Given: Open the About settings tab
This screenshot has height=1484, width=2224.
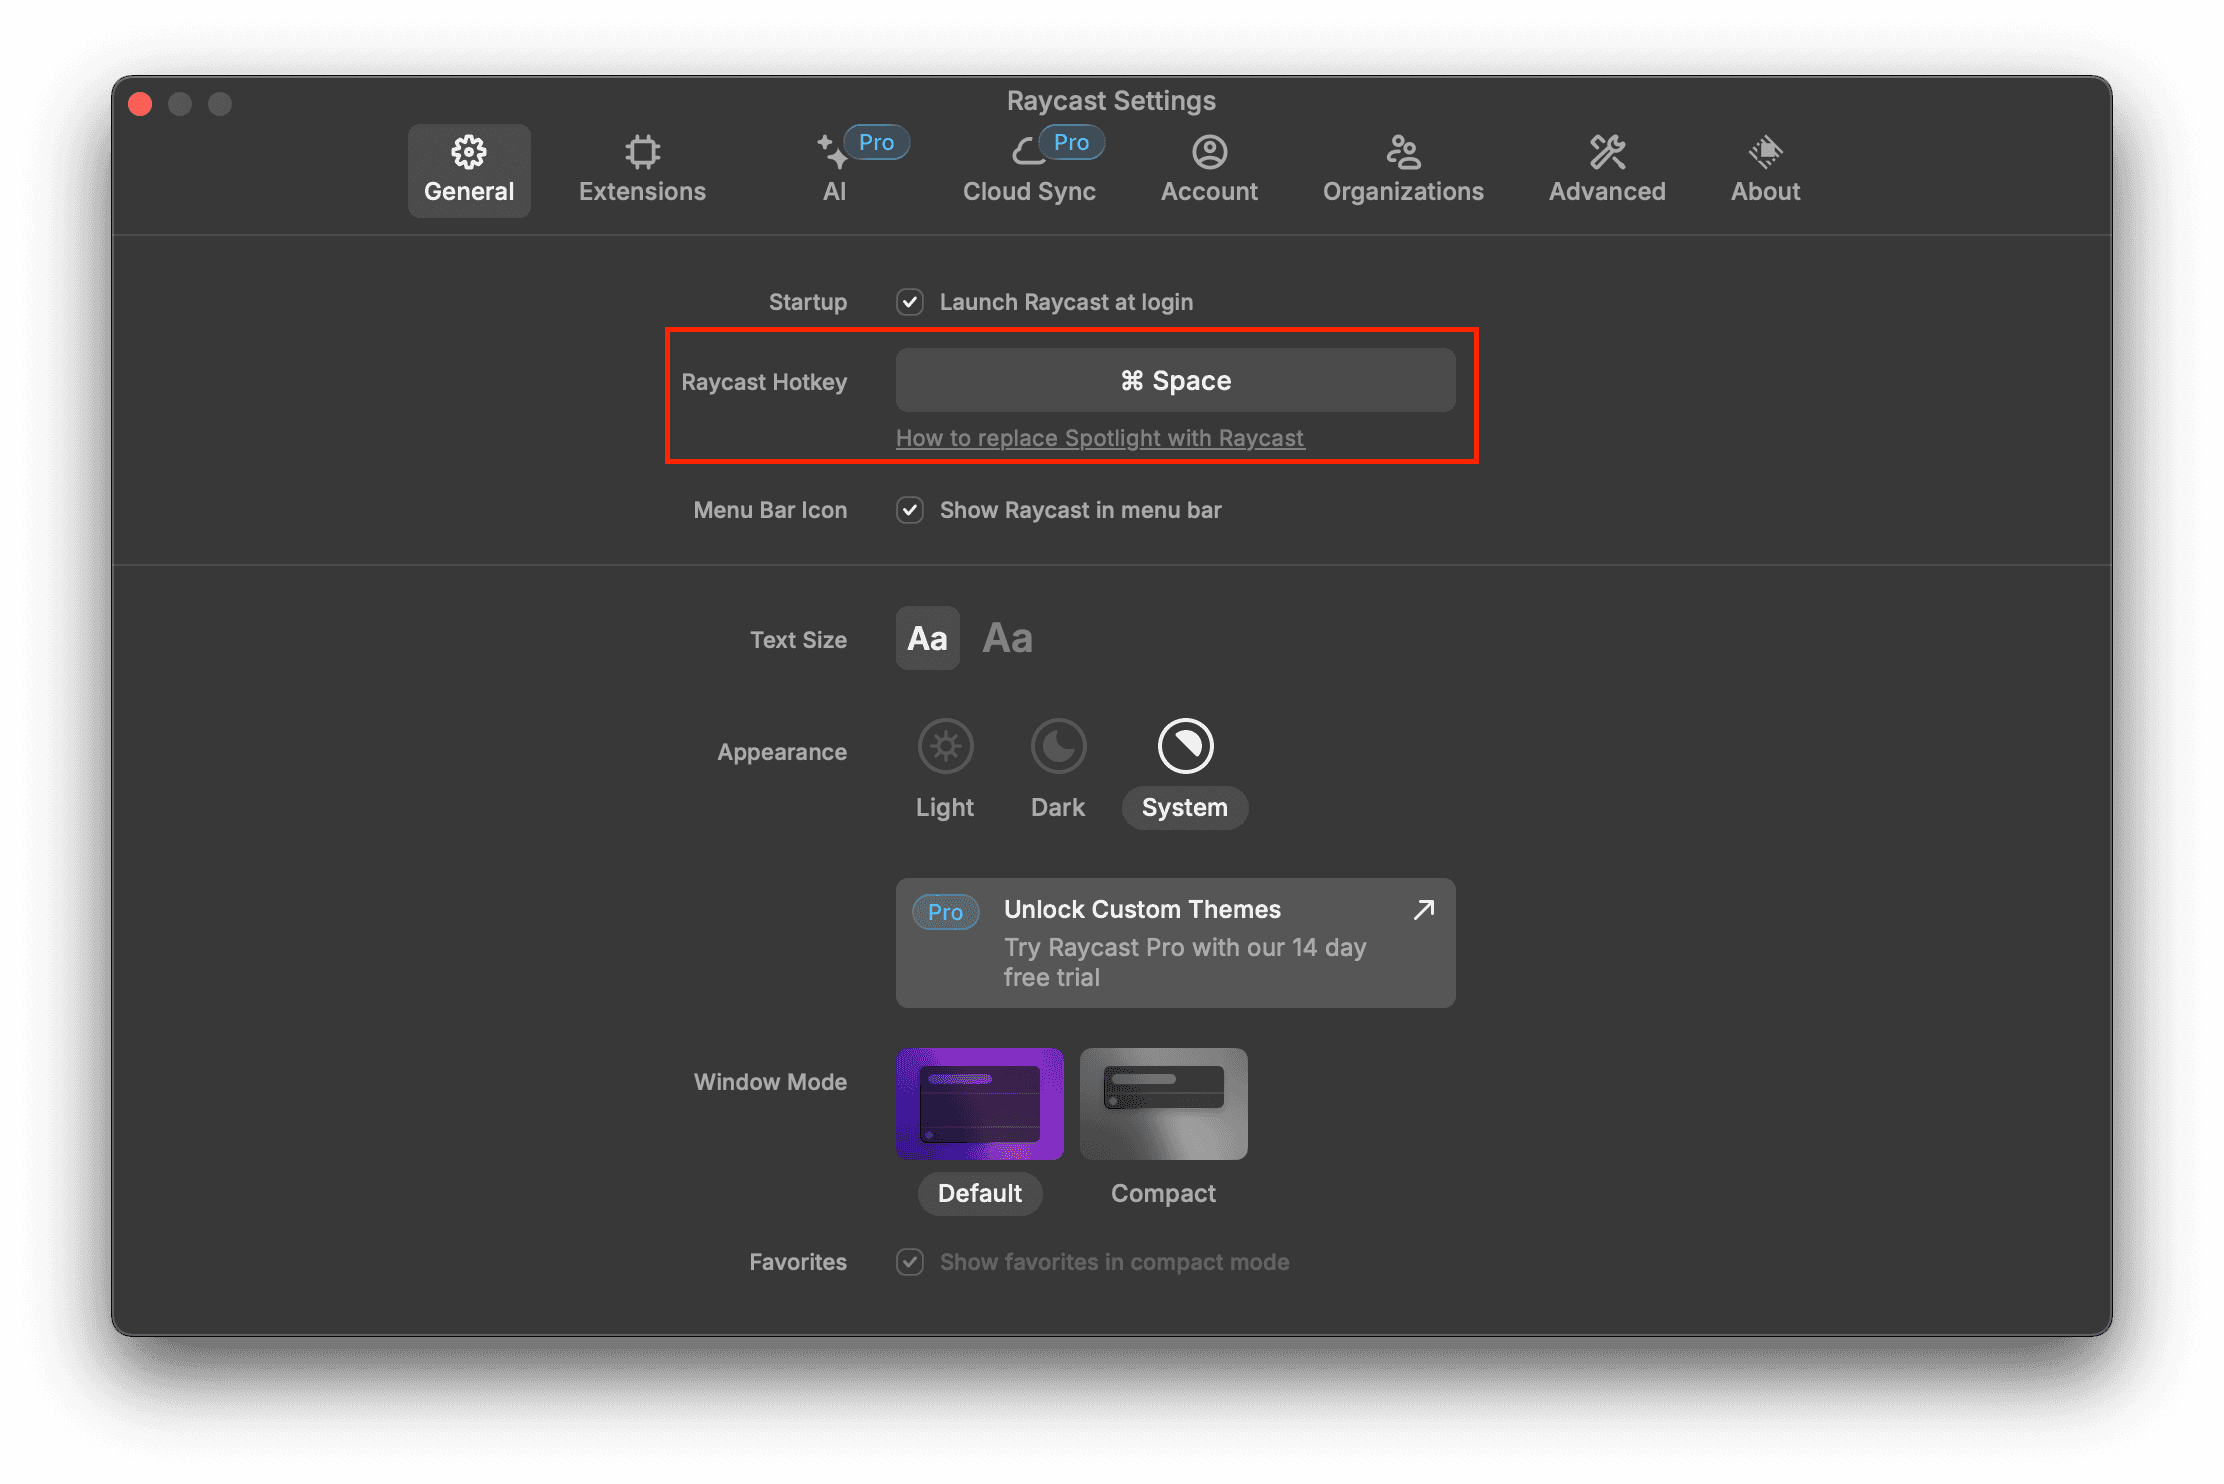Looking at the screenshot, I should [x=1764, y=166].
